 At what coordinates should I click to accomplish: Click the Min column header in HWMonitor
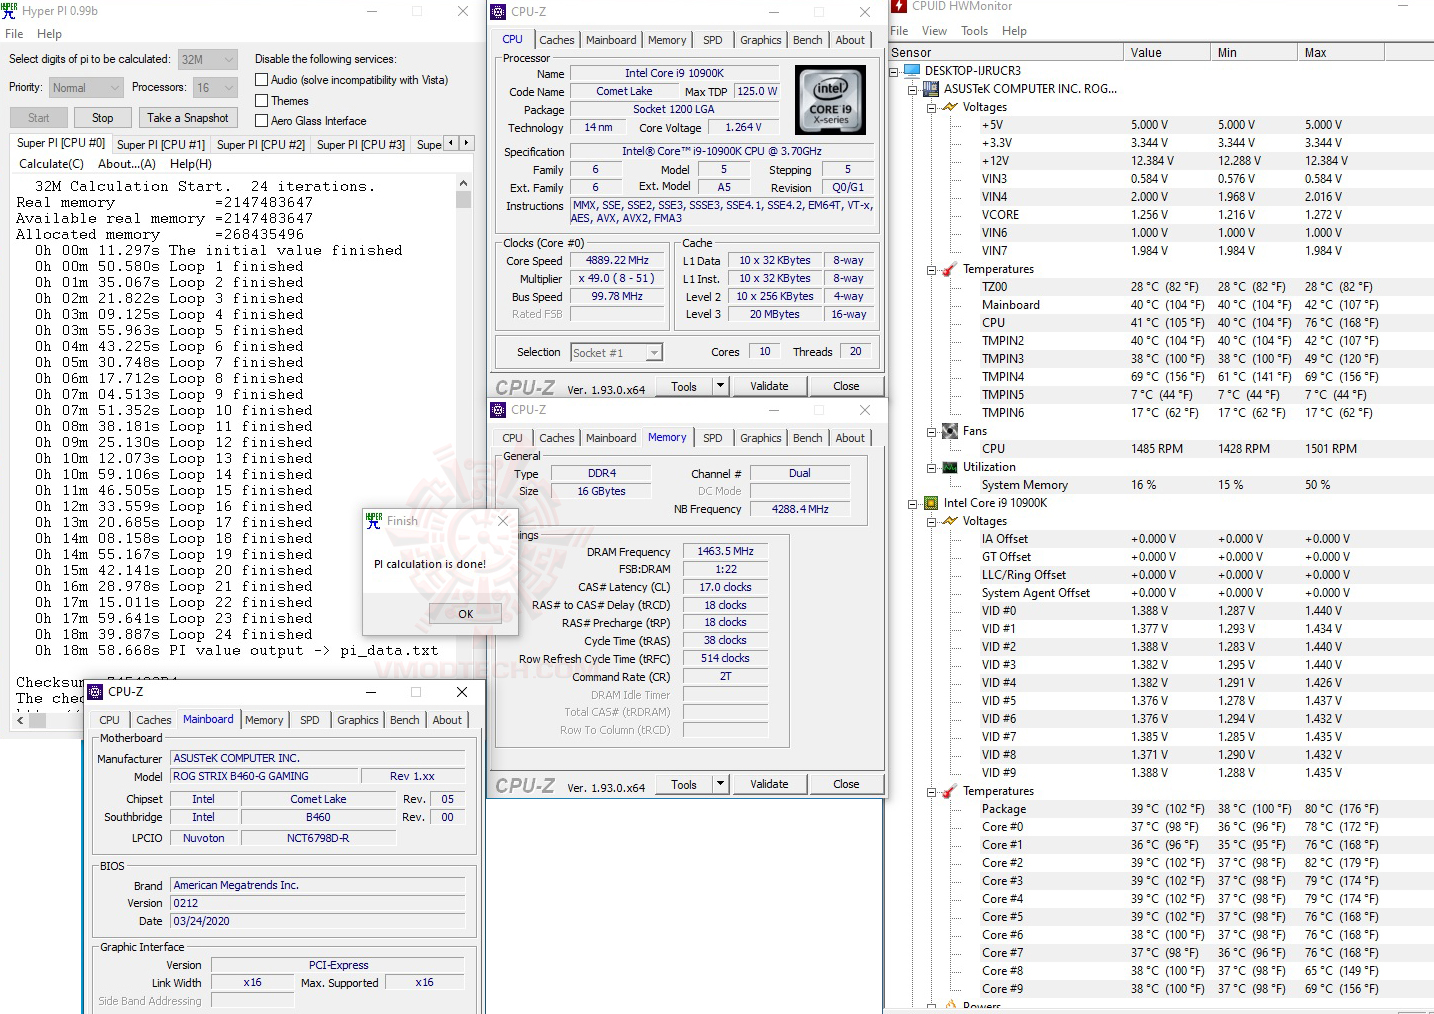(x=1254, y=53)
